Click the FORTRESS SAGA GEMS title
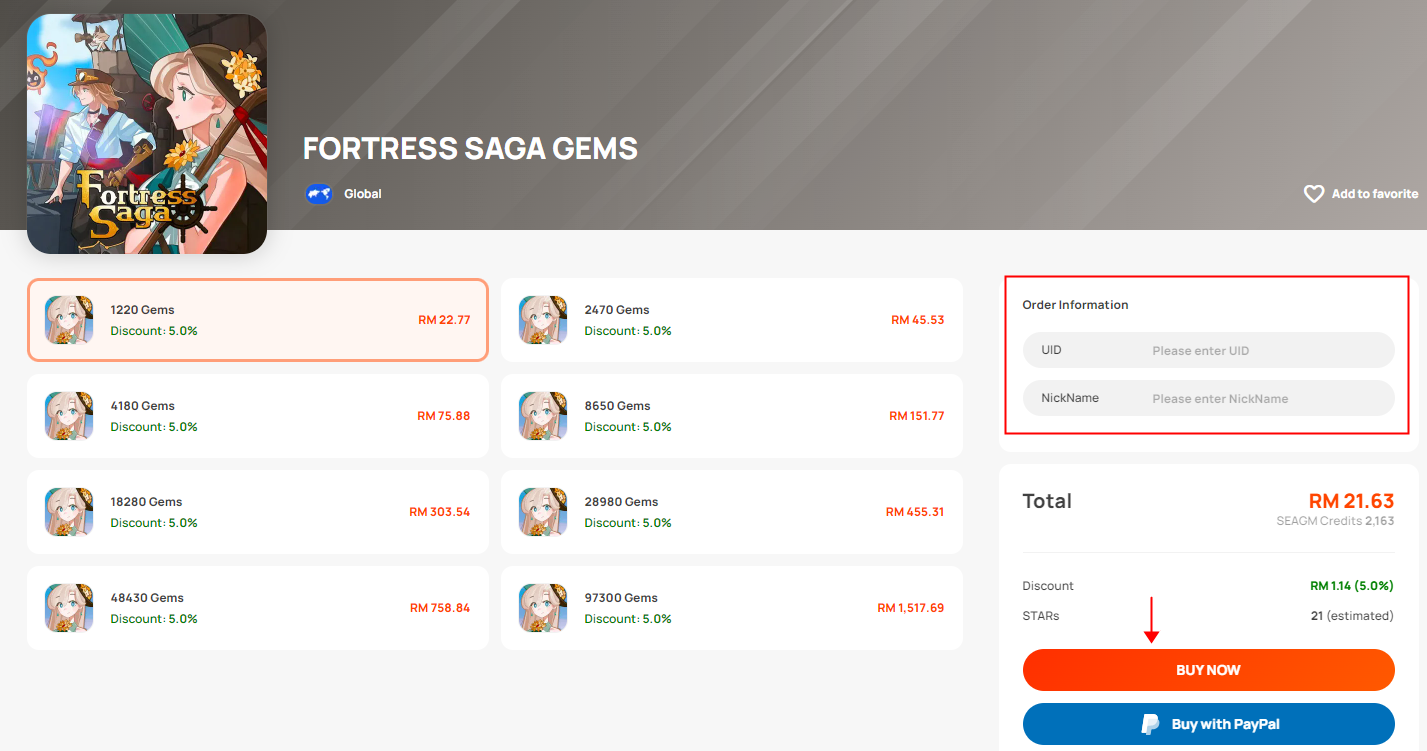Image resolution: width=1427 pixels, height=751 pixels. coord(470,149)
